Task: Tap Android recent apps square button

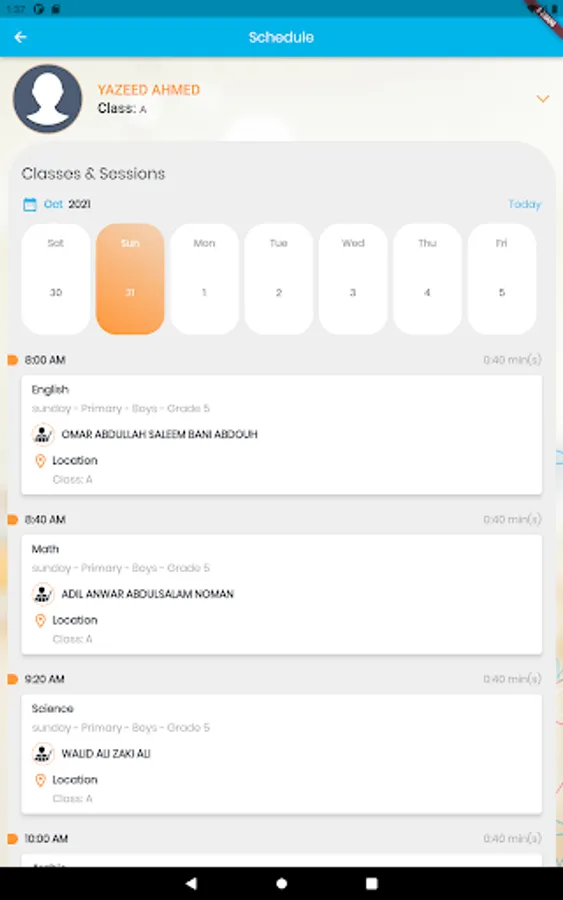Action: pos(372,883)
